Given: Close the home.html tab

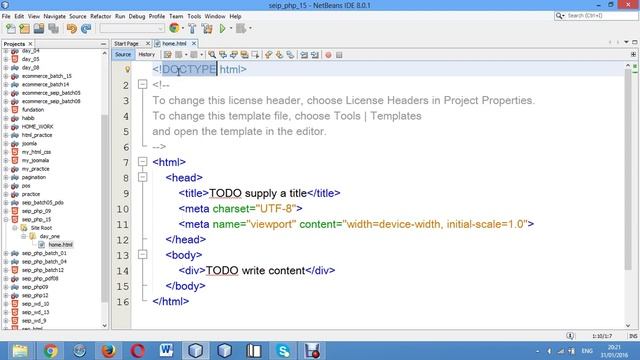Looking at the screenshot, I should point(194,43).
